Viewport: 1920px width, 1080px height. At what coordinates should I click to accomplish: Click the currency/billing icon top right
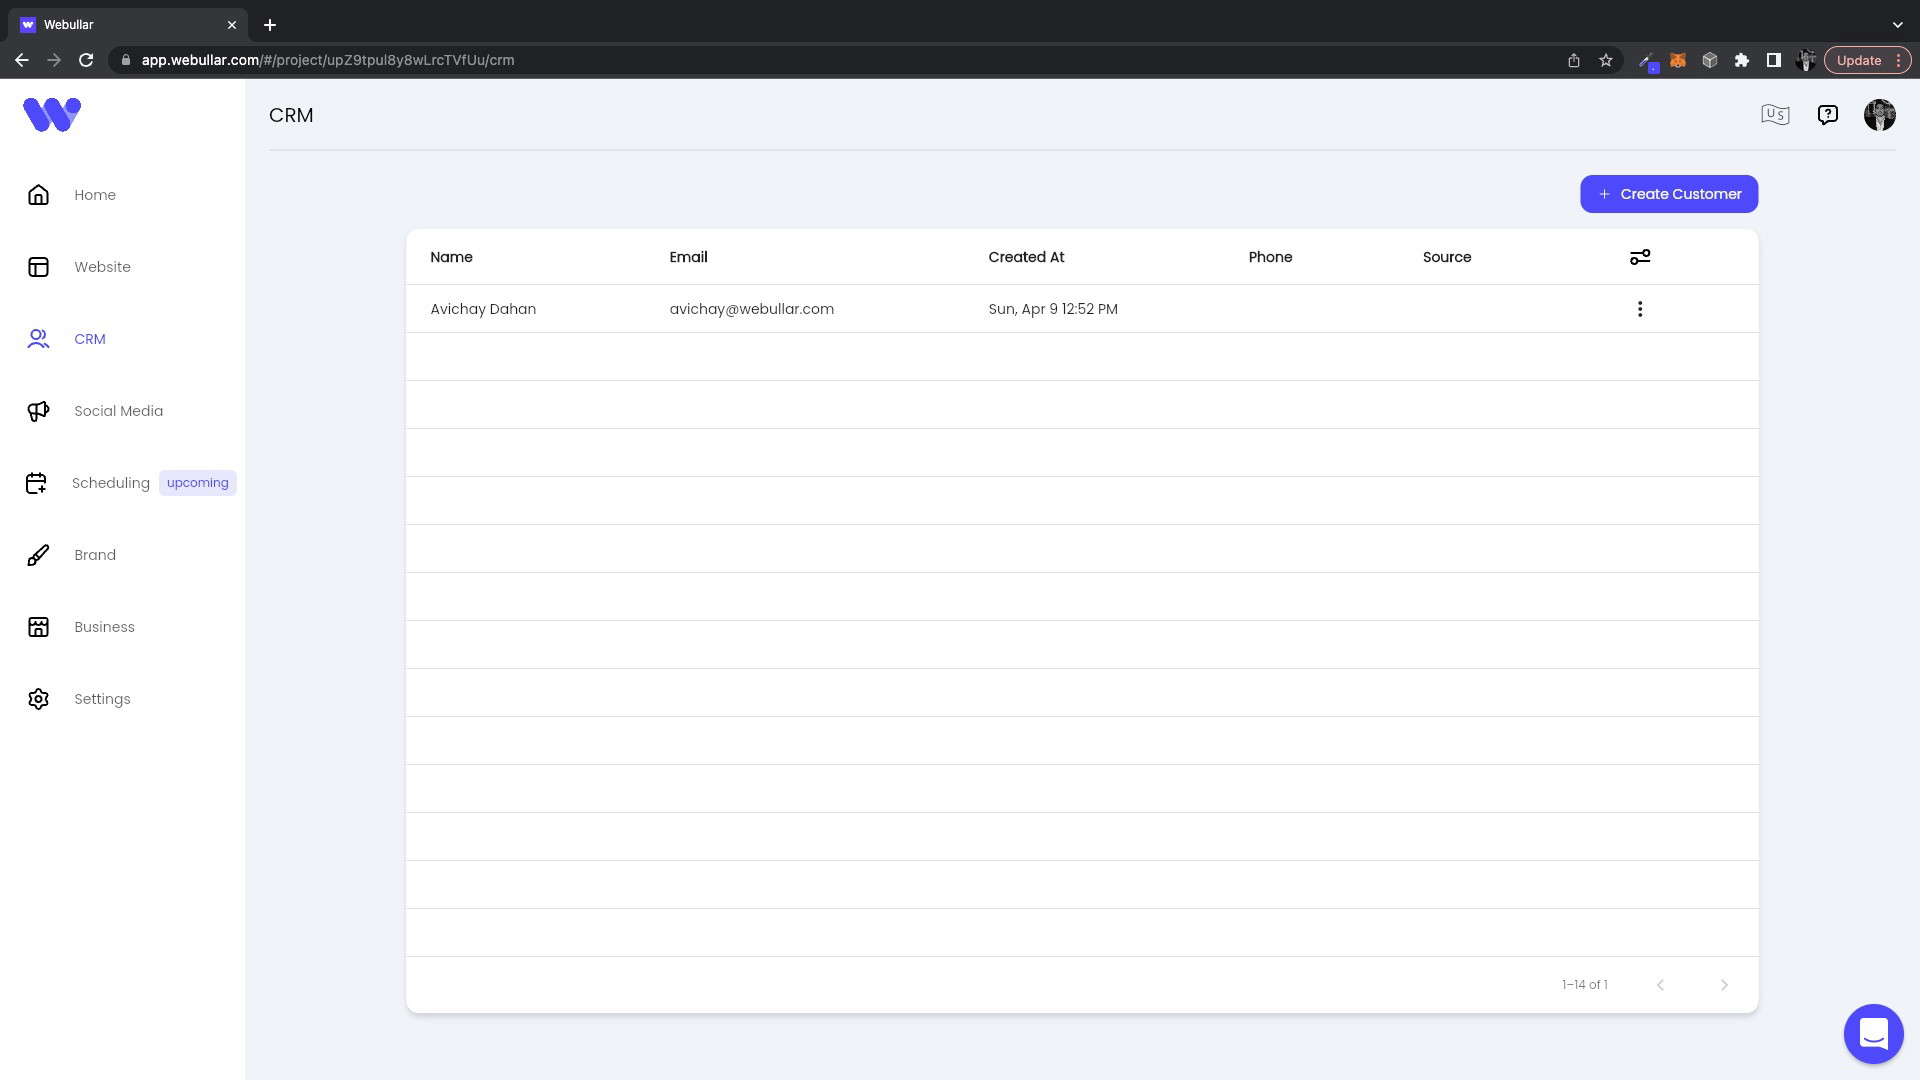[1775, 115]
